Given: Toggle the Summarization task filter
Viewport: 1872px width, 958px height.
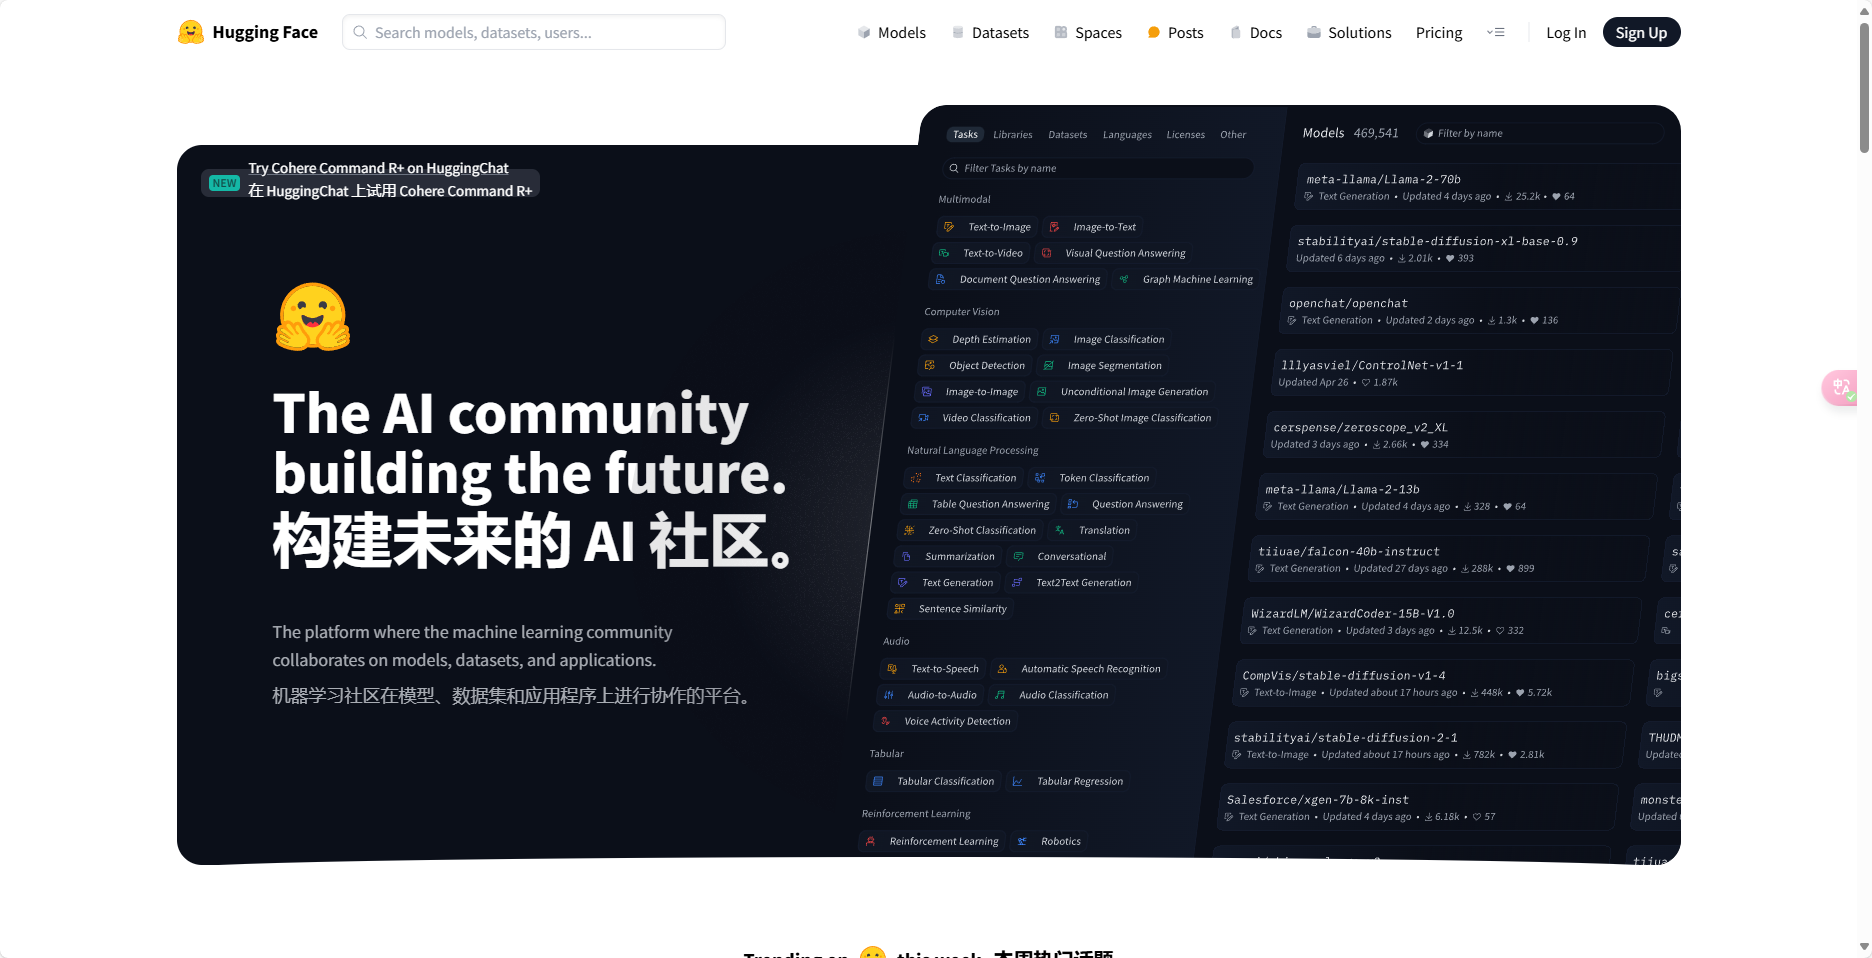Looking at the screenshot, I should click(947, 556).
